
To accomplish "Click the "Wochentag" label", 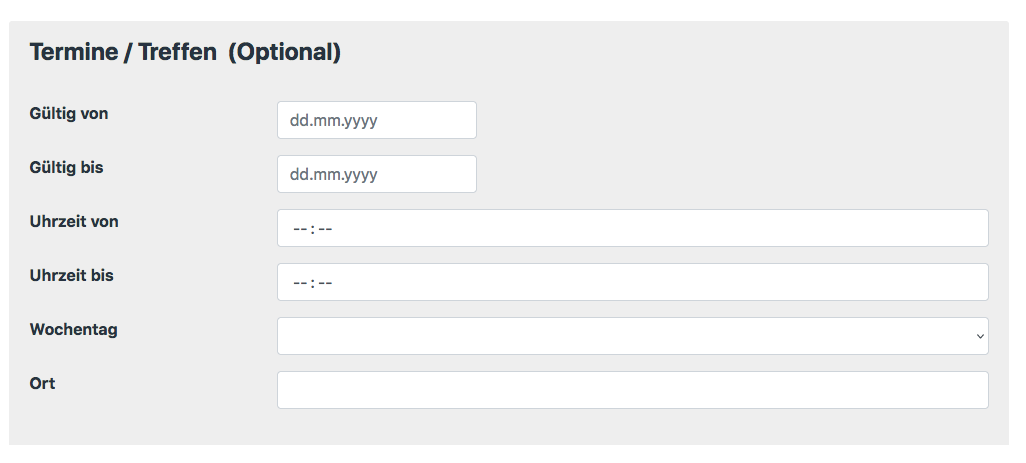I will tap(74, 330).
